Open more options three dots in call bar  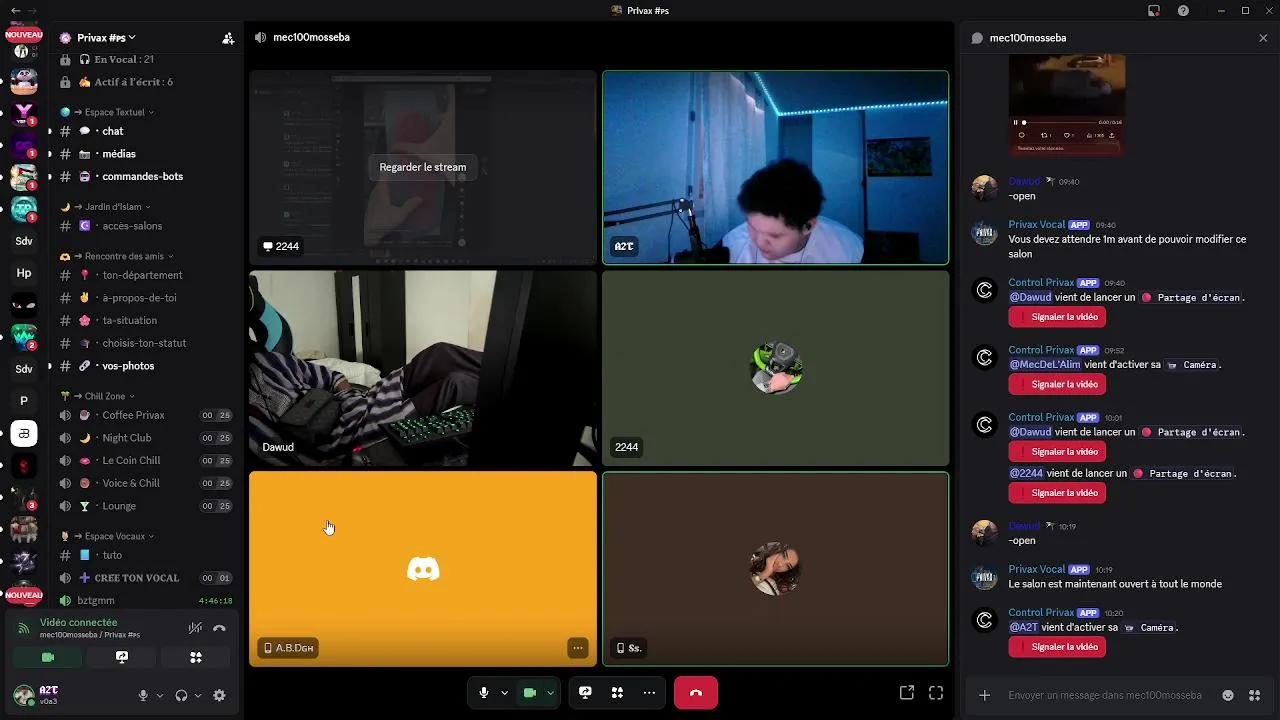pyautogui.click(x=649, y=693)
